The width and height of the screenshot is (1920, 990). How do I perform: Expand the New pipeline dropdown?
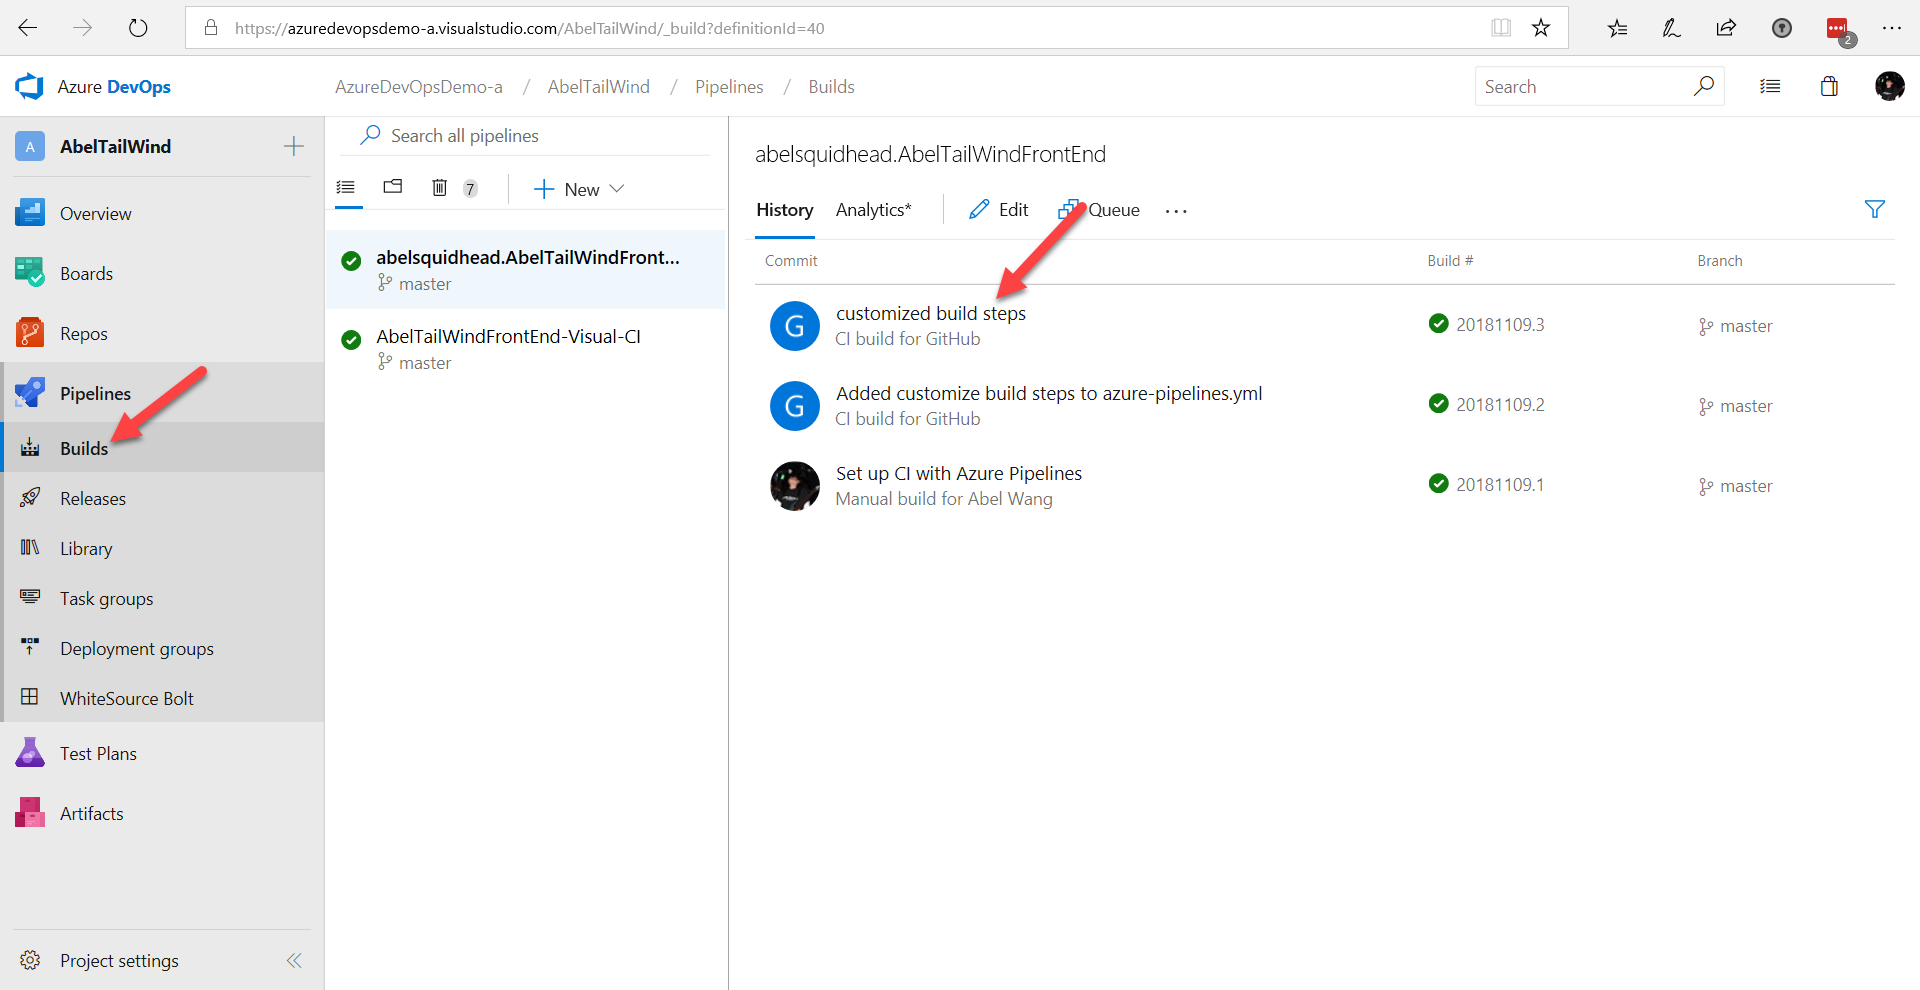click(580, 189)
